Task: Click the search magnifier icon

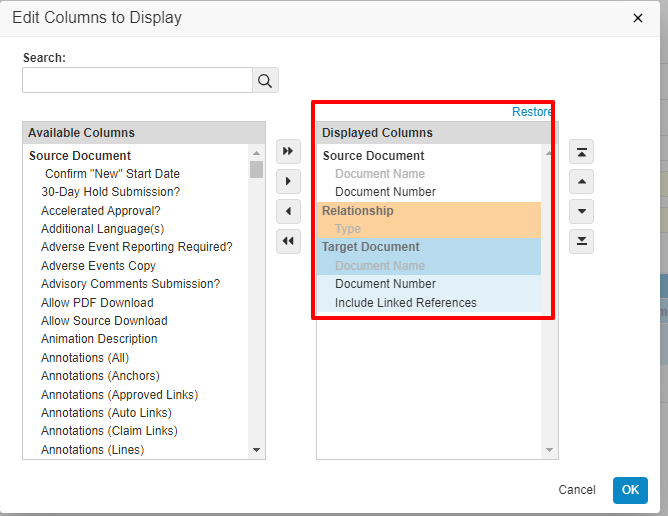Action: 265,81
